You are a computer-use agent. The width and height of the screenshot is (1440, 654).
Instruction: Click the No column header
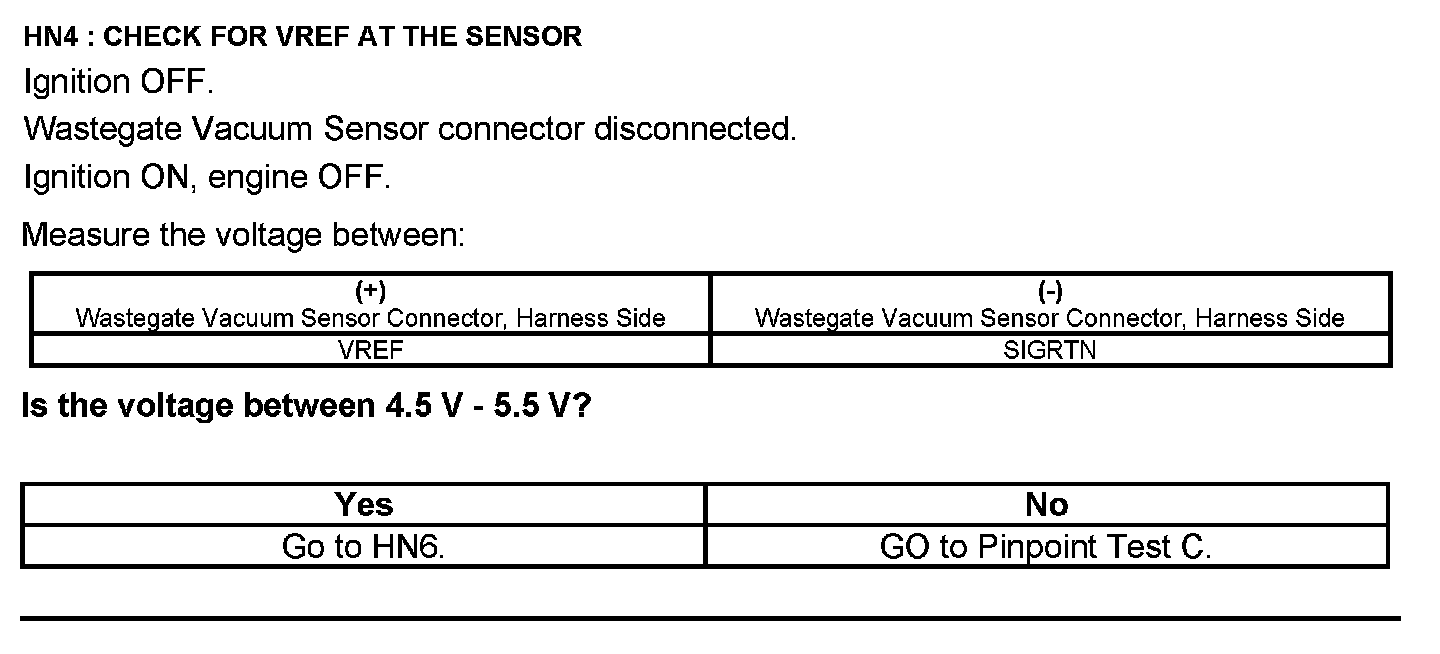coord(1046,505)
